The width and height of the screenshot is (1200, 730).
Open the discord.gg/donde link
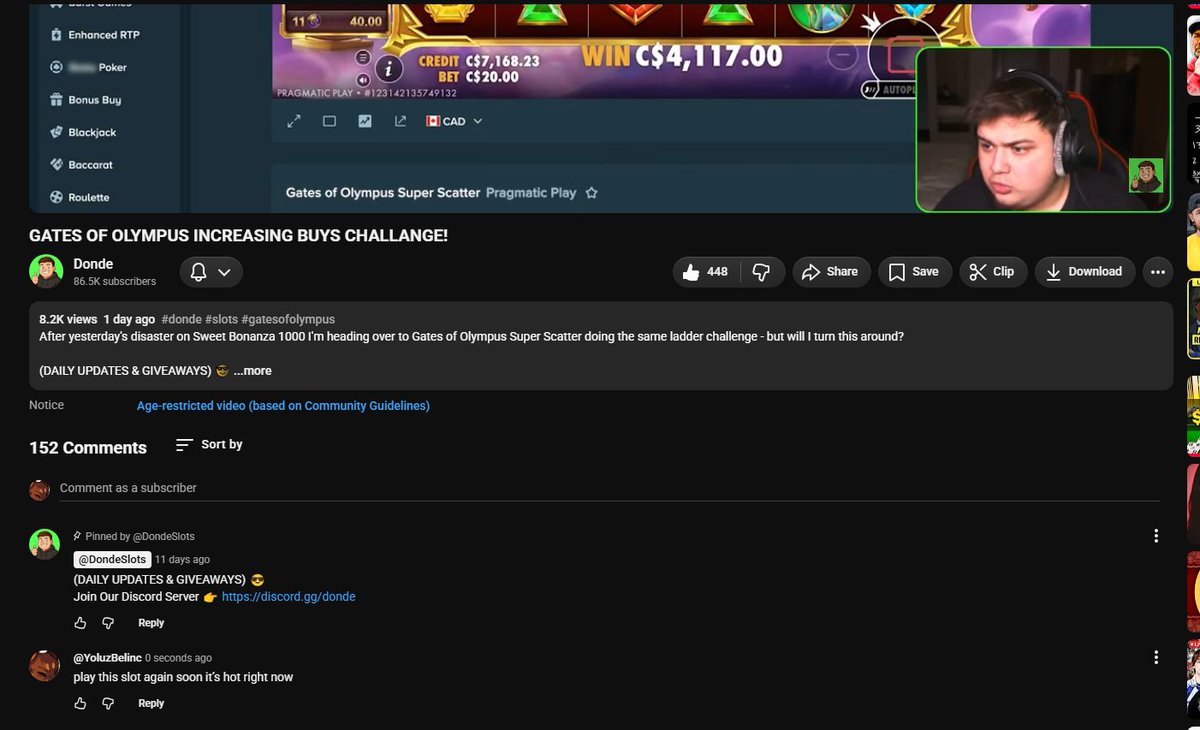tap(288, 597)
